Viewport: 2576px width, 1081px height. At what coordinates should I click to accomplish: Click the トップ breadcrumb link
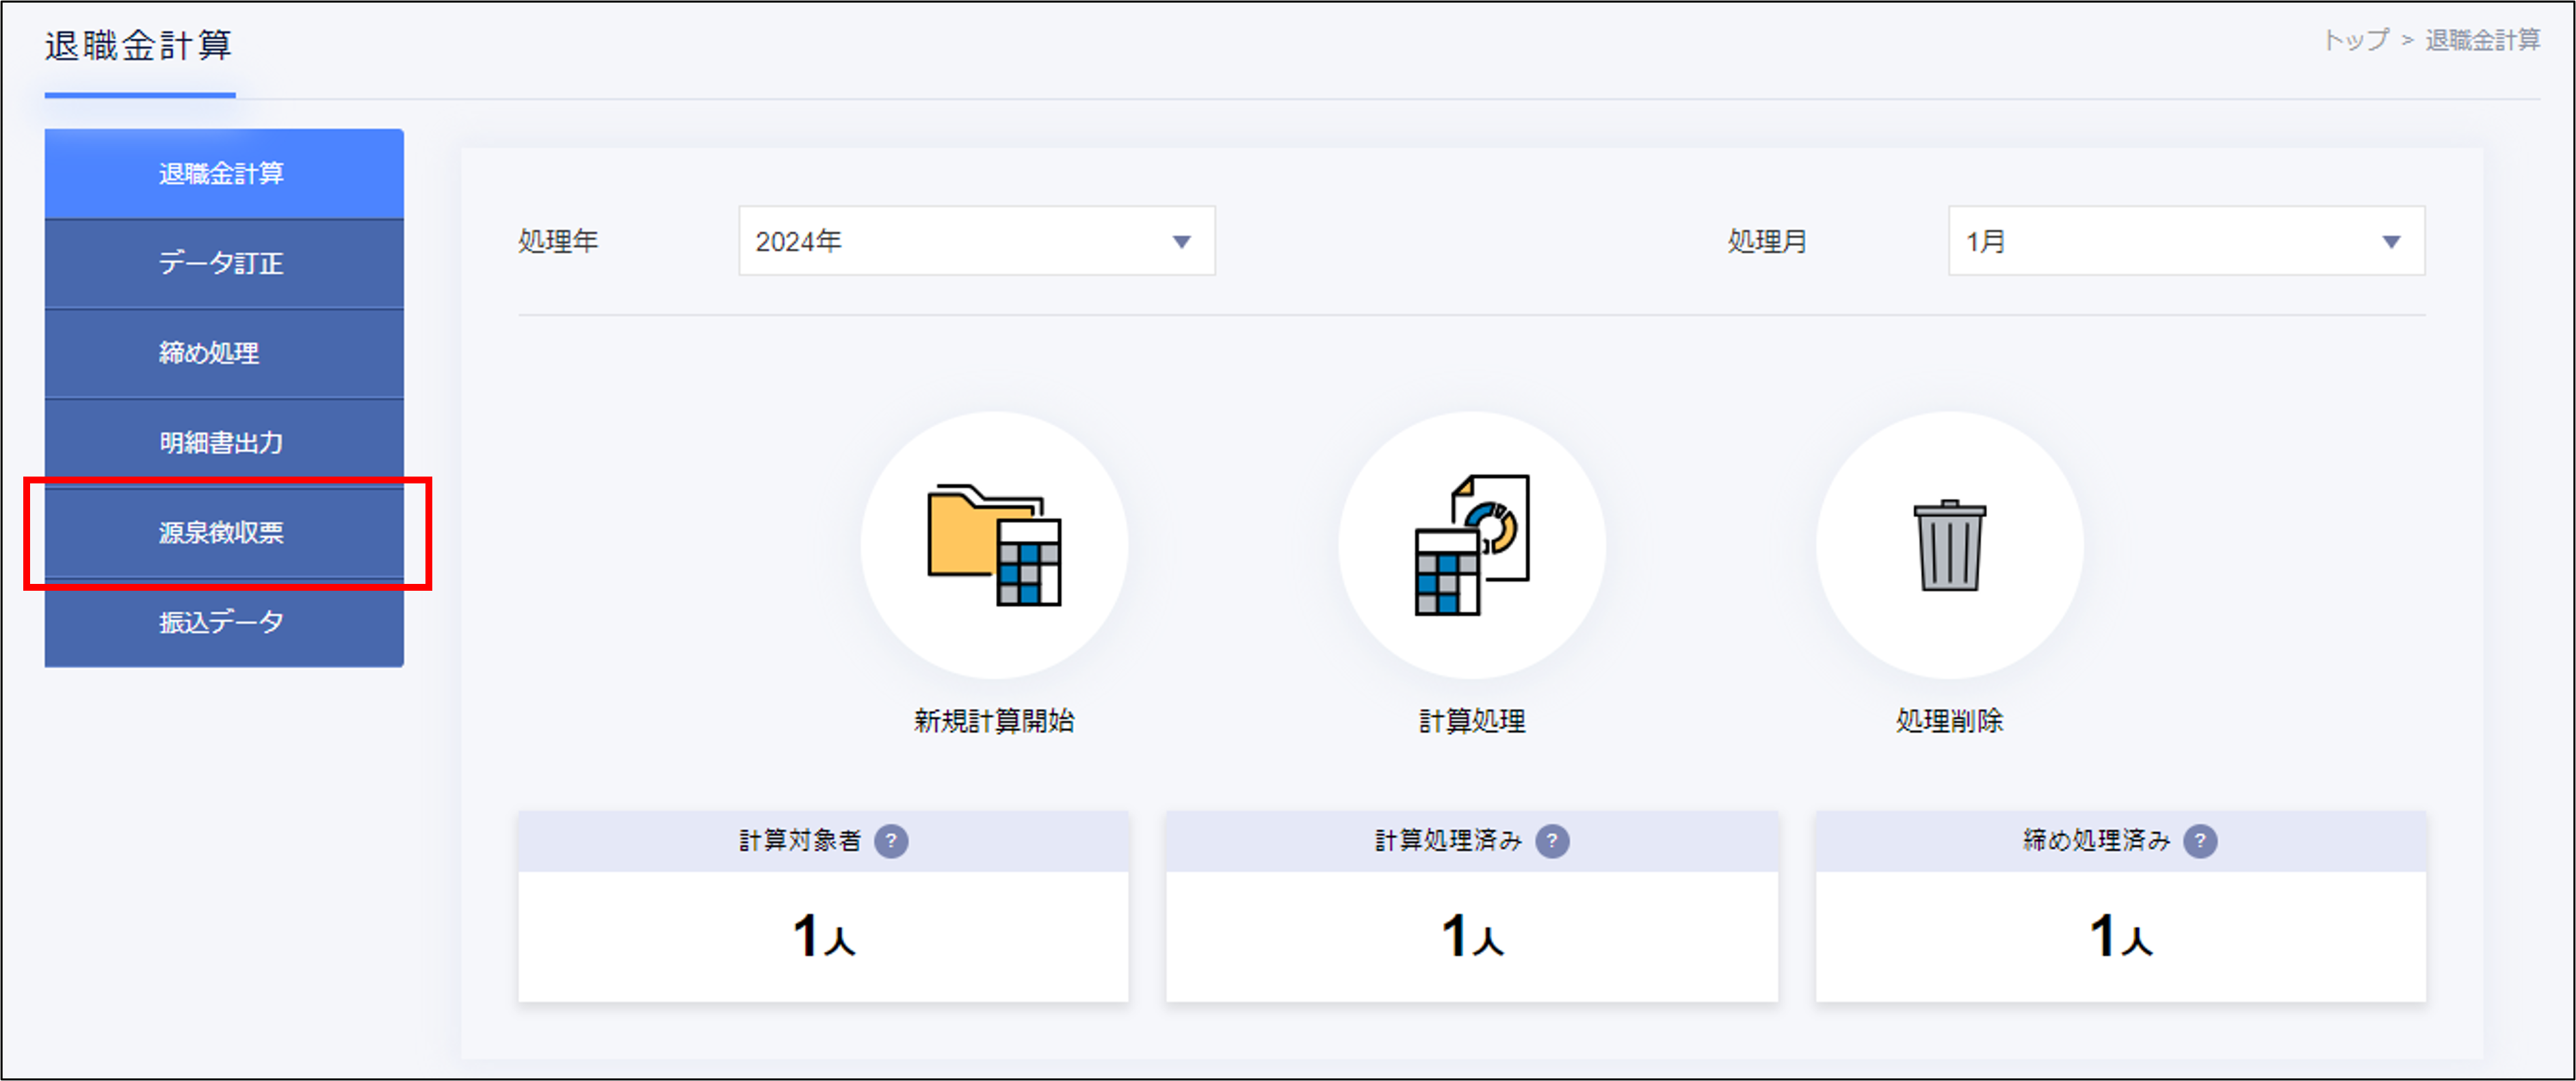2352,41
